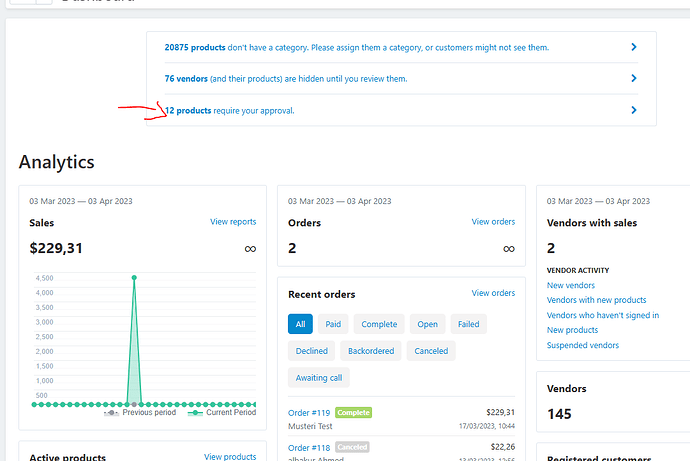This screenshot has height=461, width=690.
Task: Filter recent orders by Canceled
Action: (431, 351)
